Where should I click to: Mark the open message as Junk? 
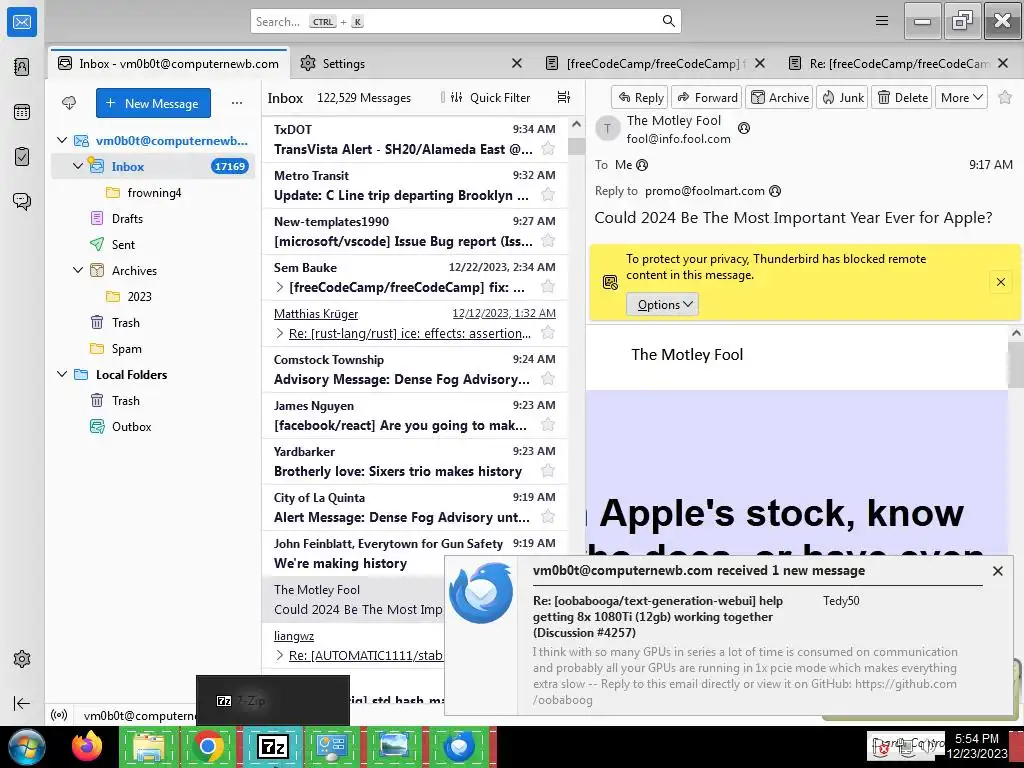(842, 97)
